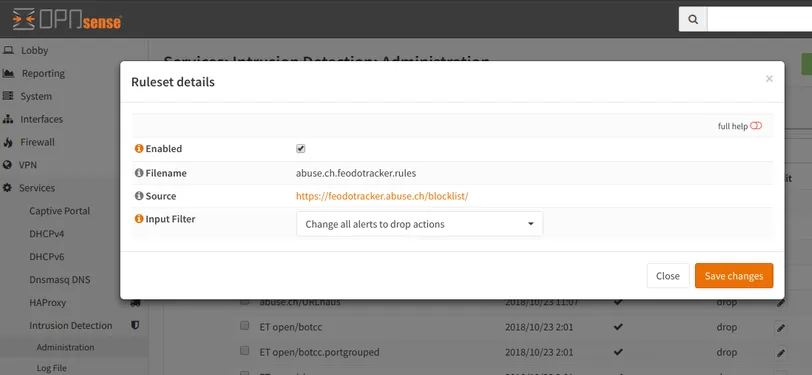Open the Input Filter dropdown
This screenshot has width=812, height=375.
pyautogui.click(x=419, y=224)
